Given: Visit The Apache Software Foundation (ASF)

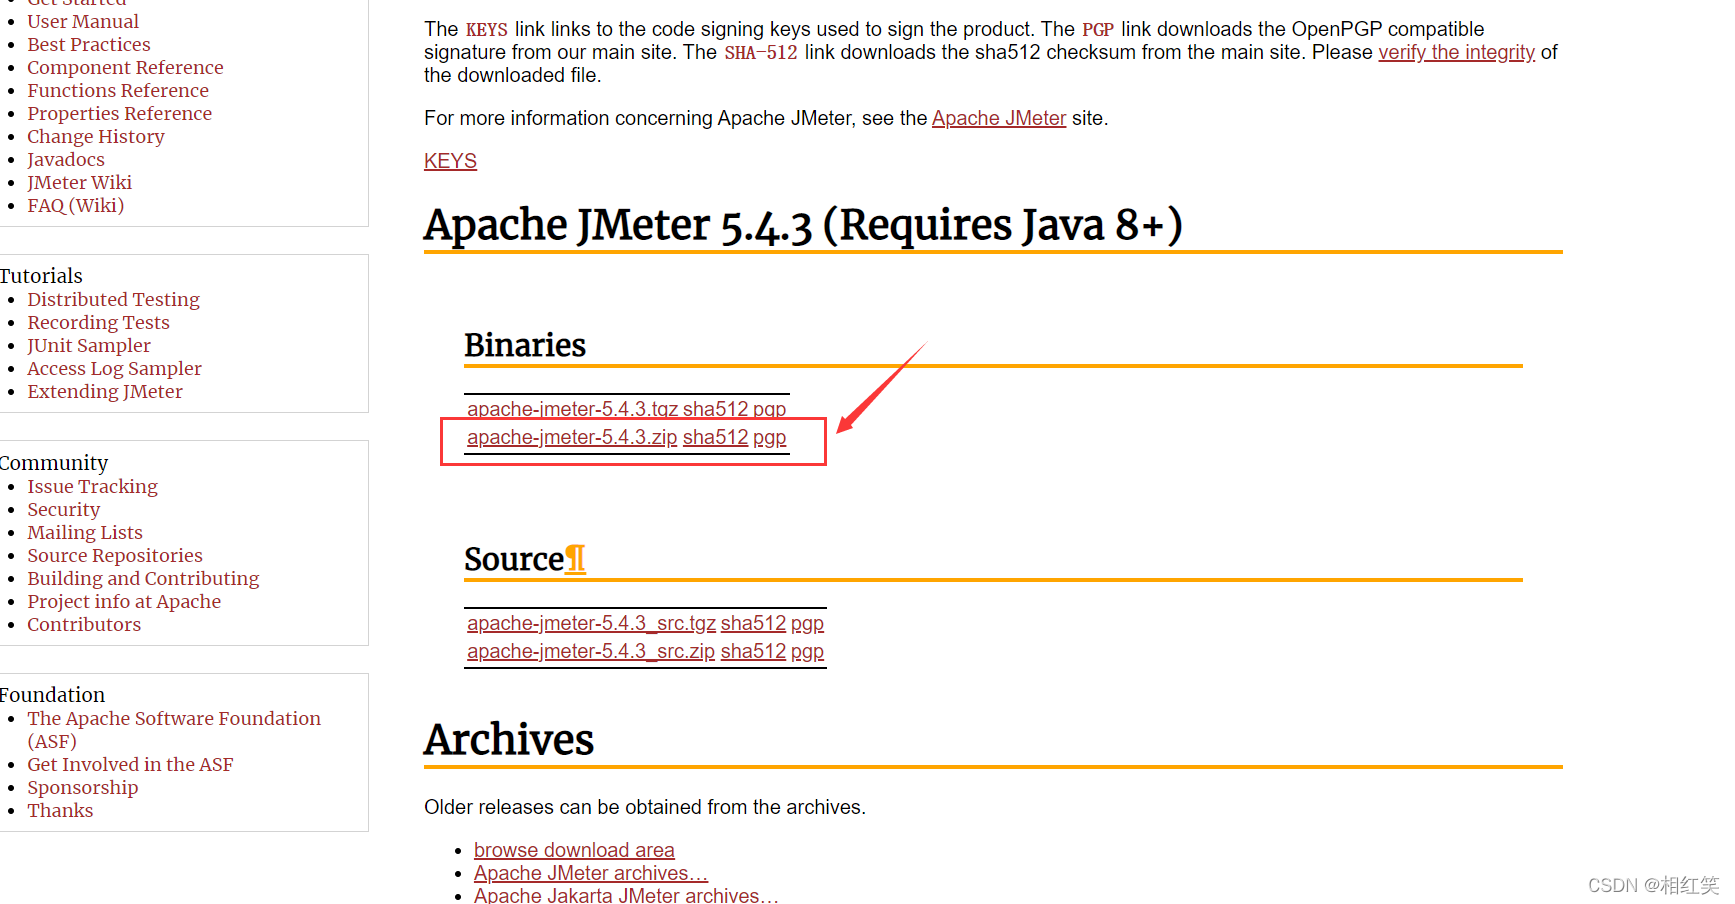Looking at the screenshot, I should 174,729.
